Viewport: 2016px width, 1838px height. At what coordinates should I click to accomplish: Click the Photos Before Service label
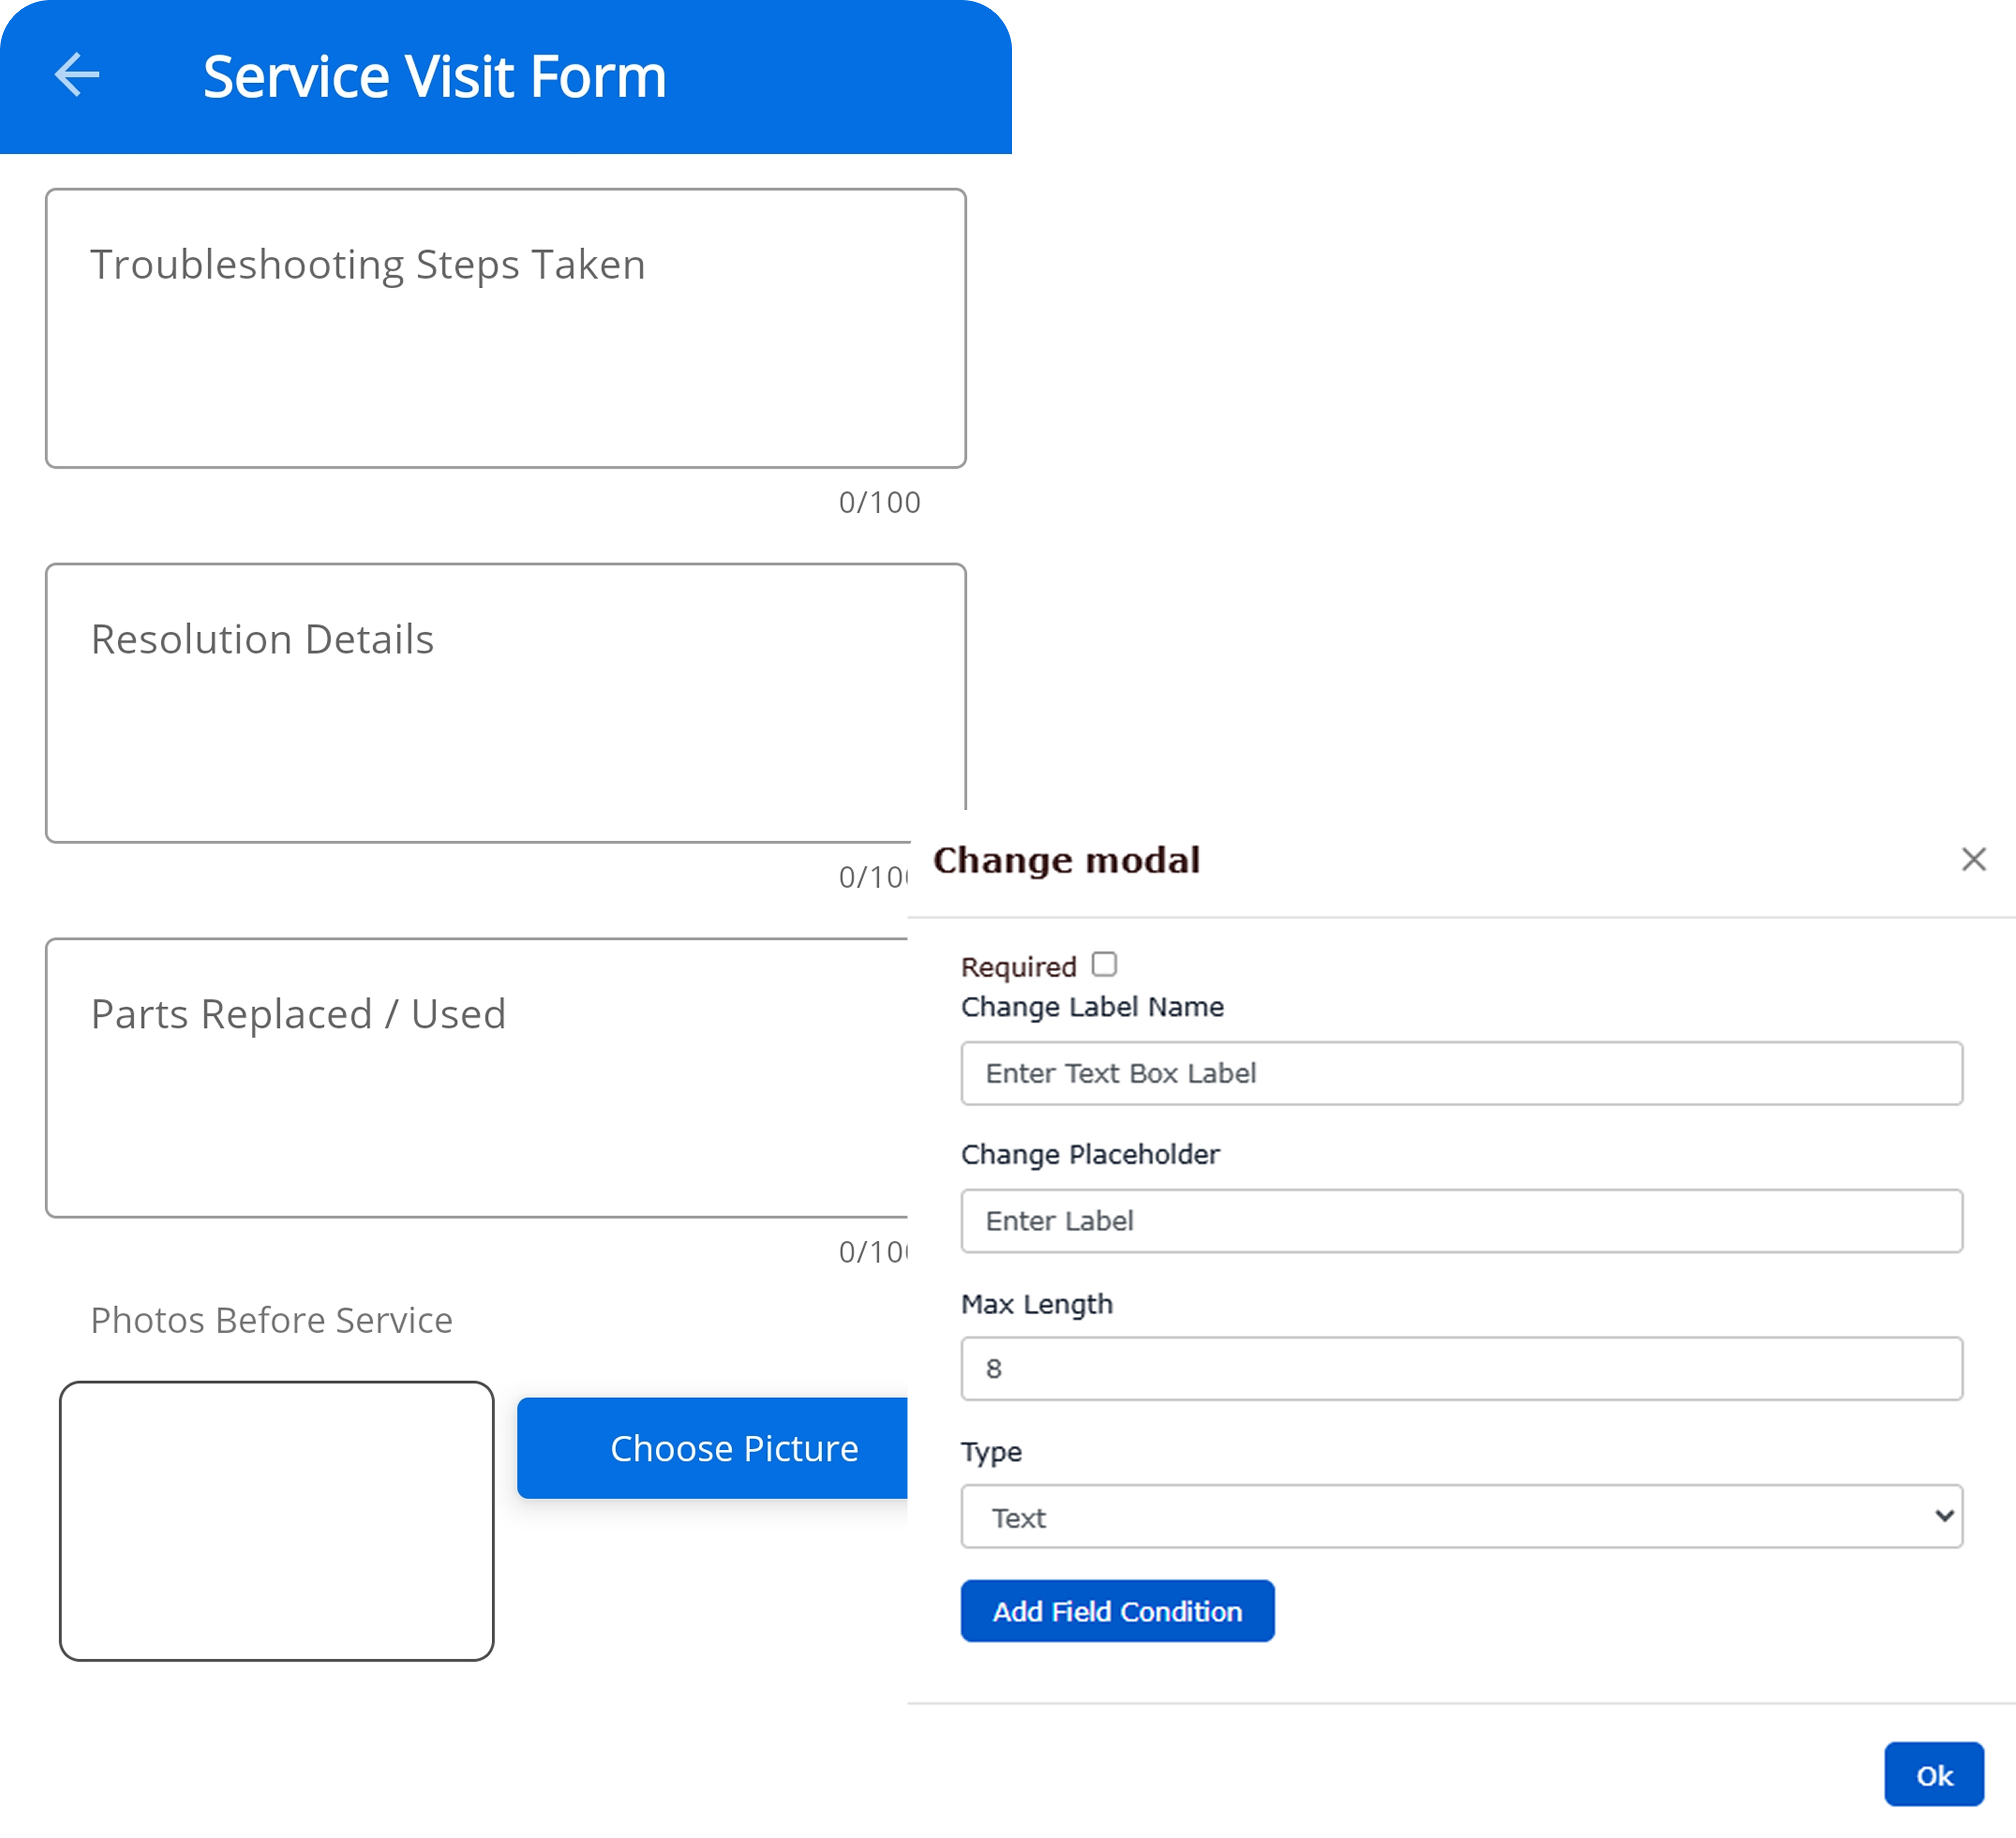tap(271, 1320)
